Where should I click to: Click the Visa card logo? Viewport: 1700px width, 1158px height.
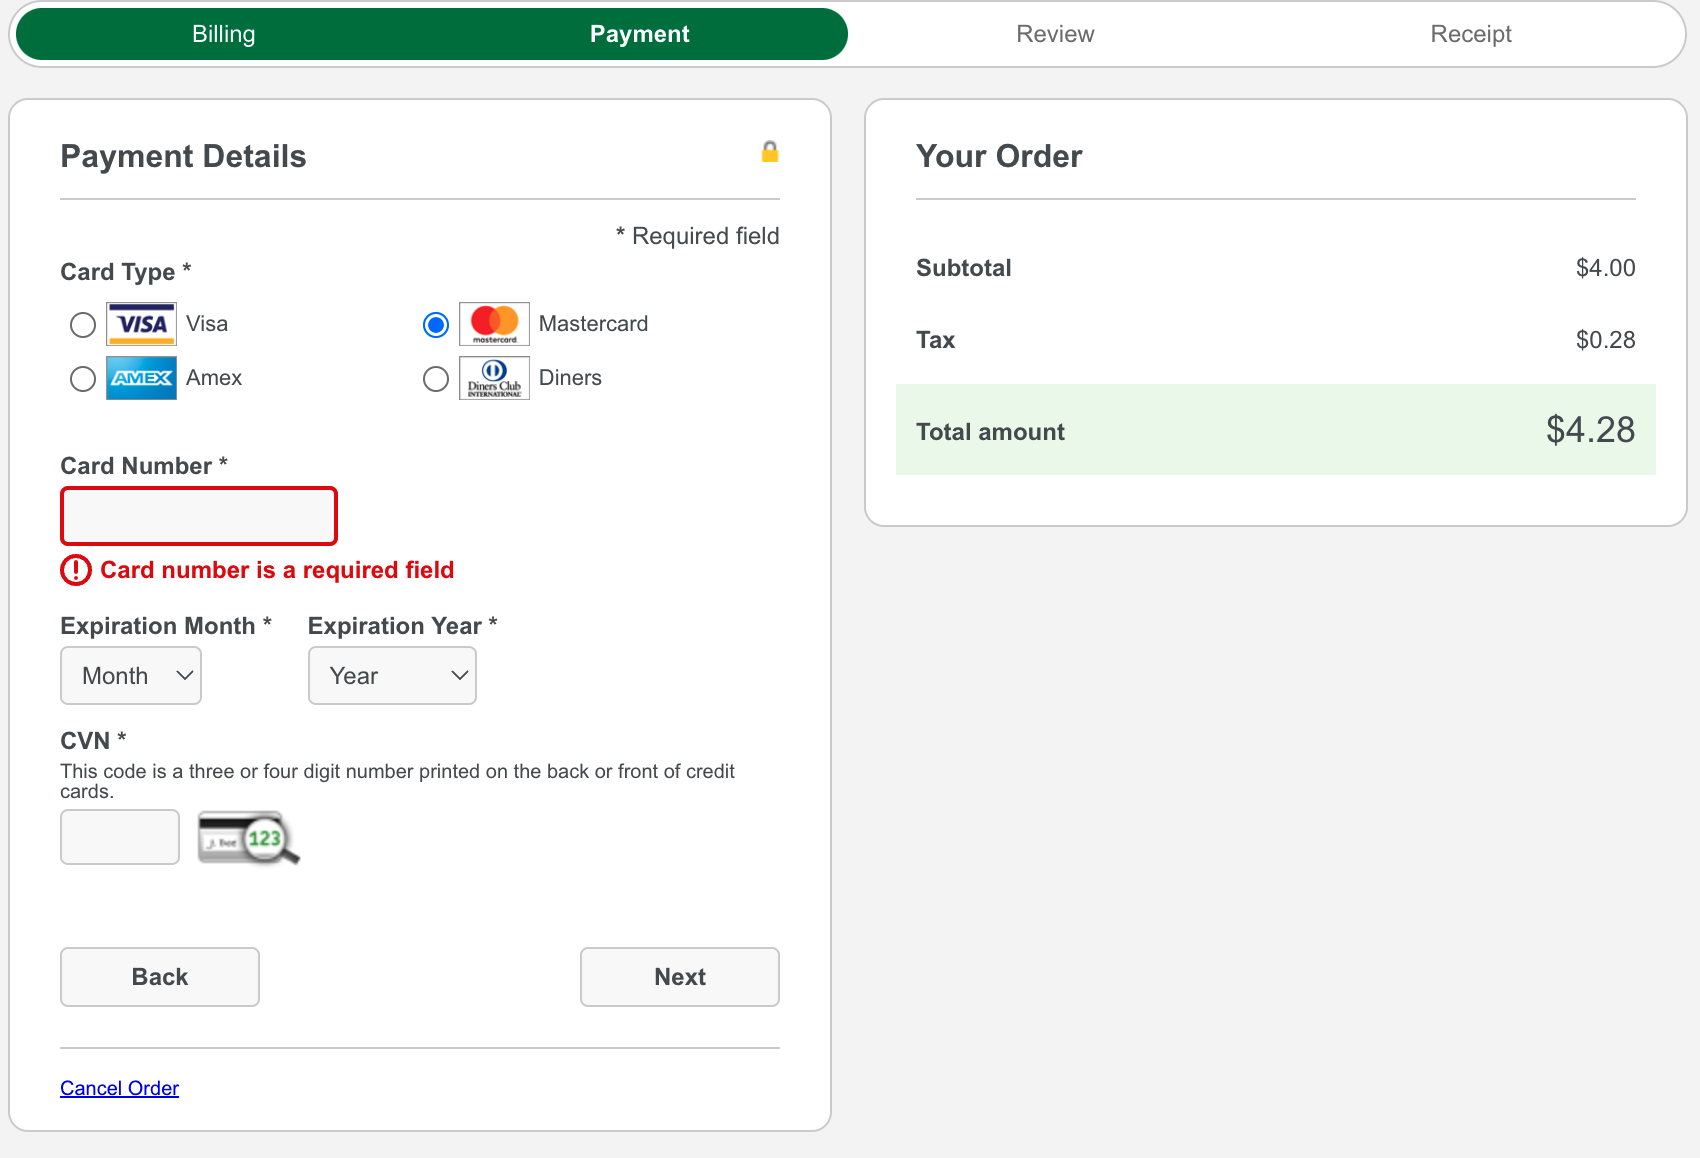[x=141, y=324]
